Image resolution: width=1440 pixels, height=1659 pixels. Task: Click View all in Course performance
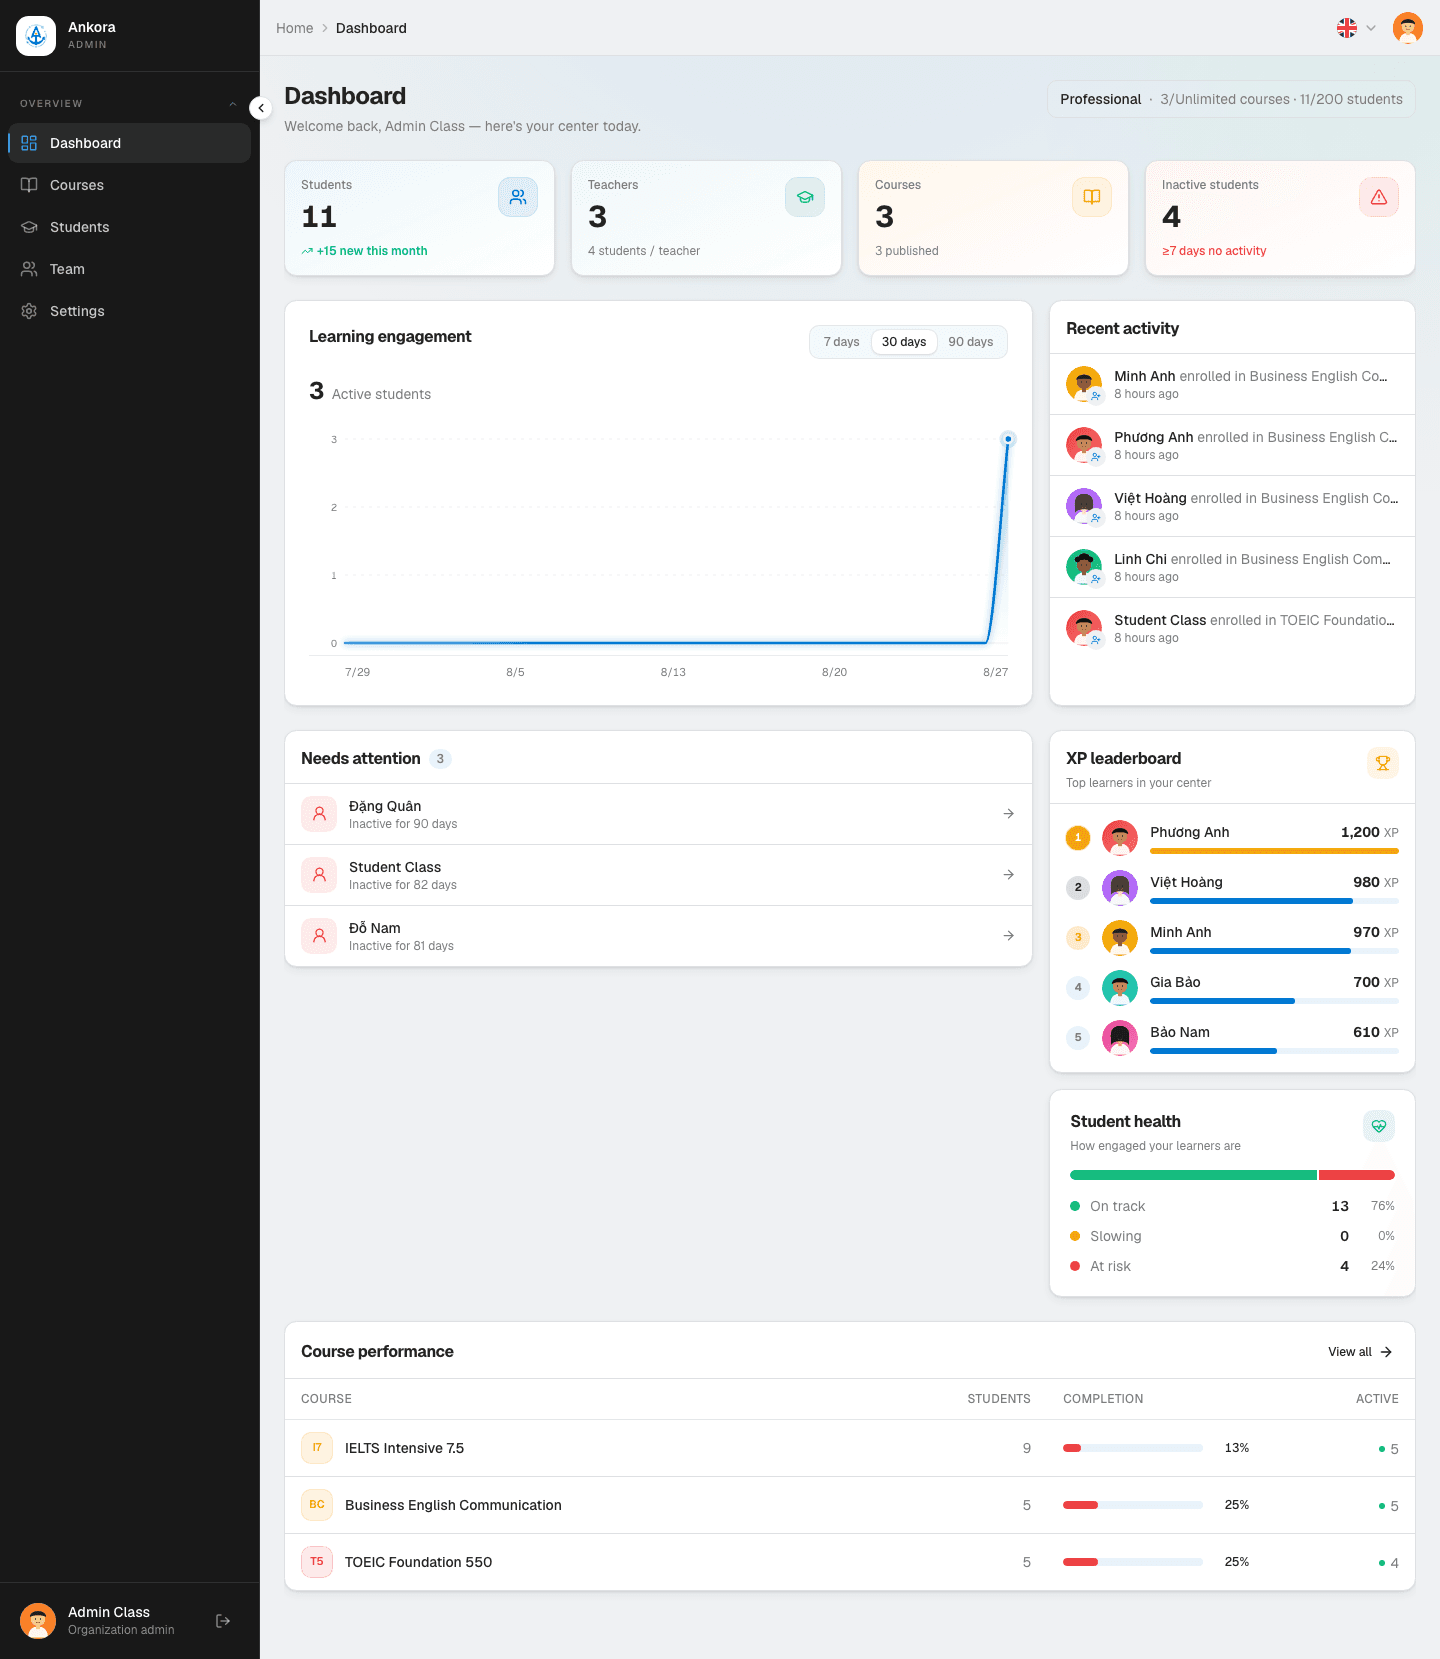click(1360, 1352)
